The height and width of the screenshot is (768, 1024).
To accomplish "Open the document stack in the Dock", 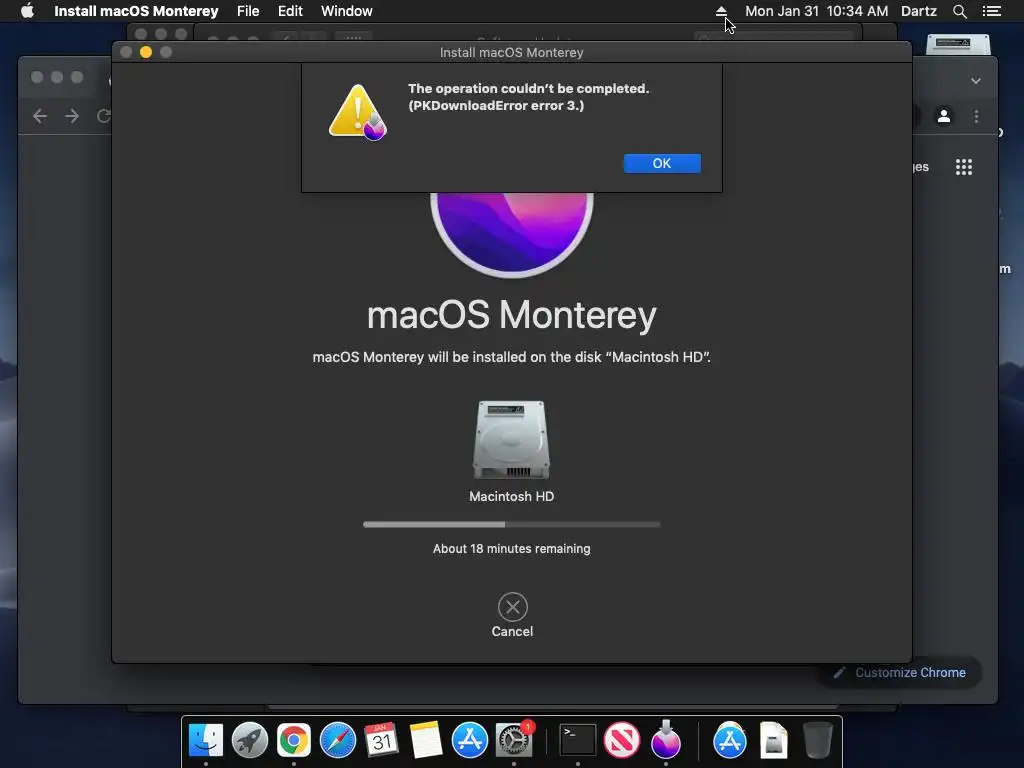I will [x=774, y=741].
